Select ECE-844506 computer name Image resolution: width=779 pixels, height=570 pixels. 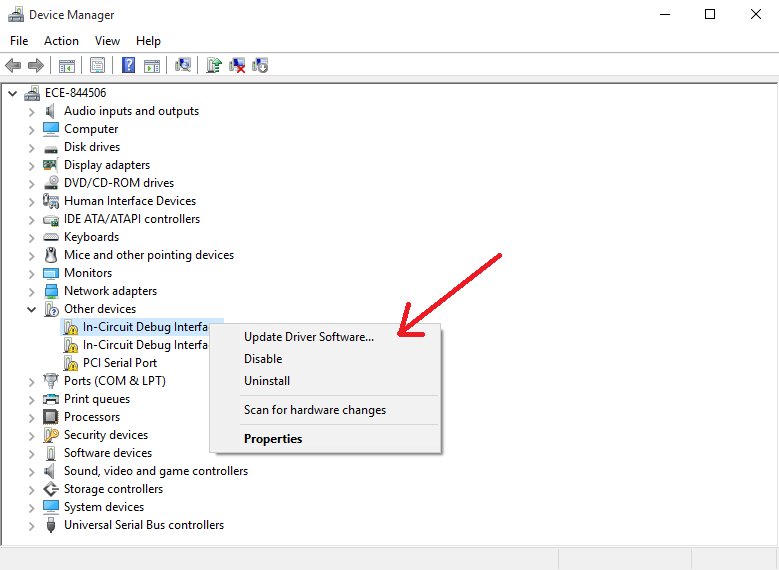tap(76, 93)
